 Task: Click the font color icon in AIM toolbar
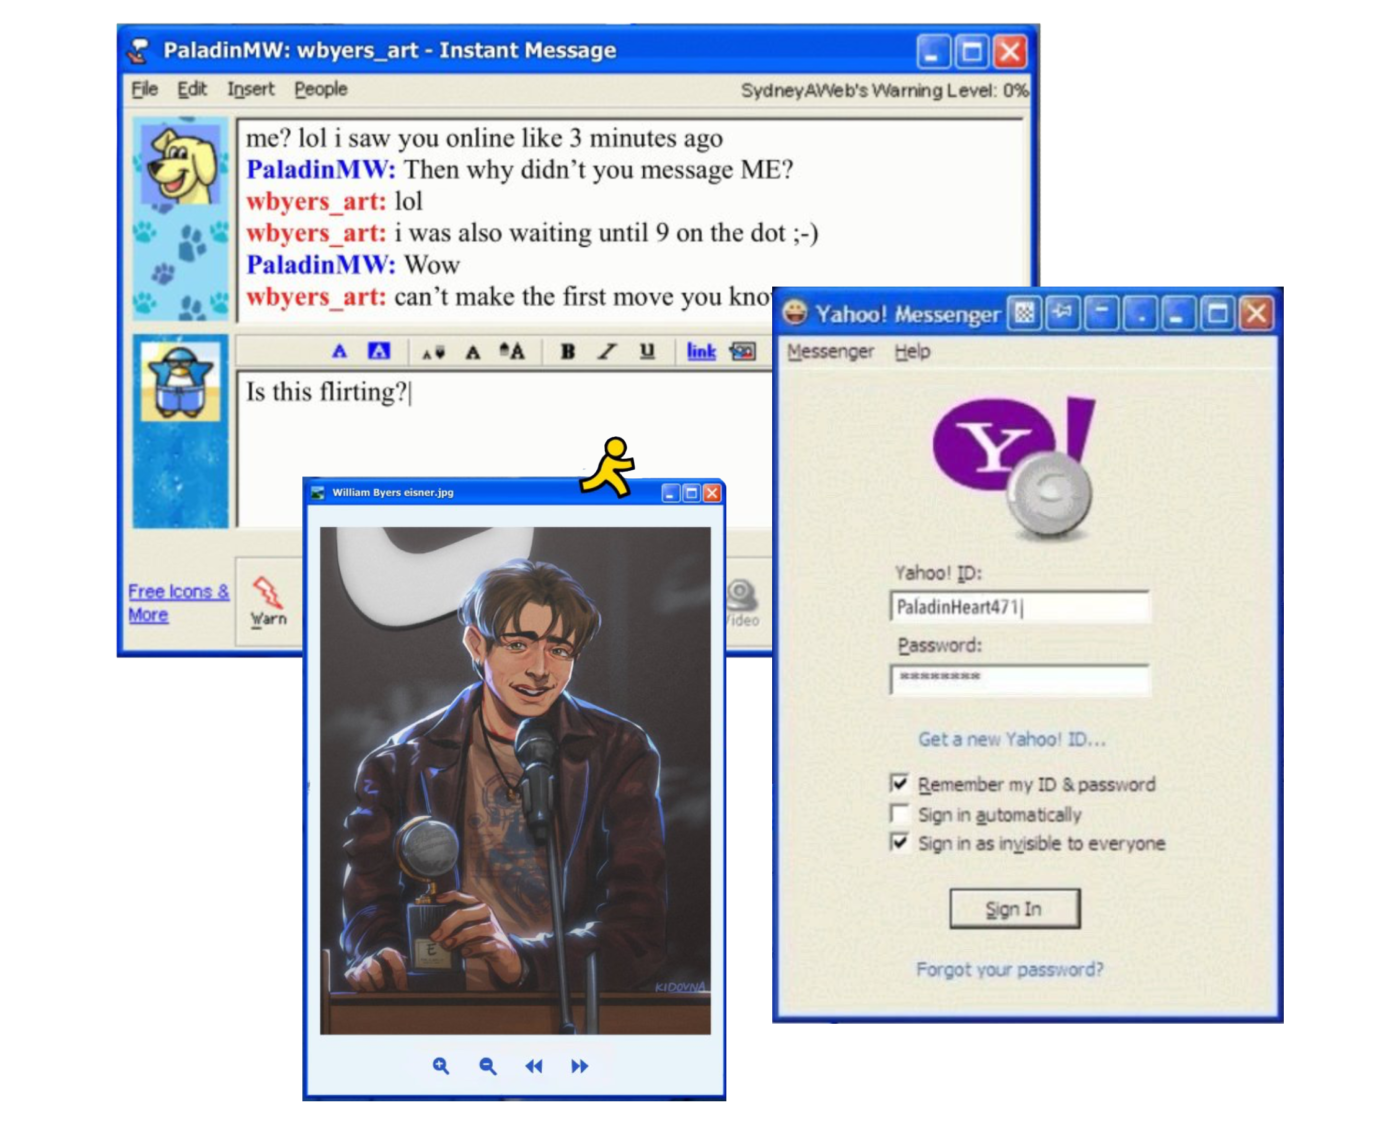(340, 351)
